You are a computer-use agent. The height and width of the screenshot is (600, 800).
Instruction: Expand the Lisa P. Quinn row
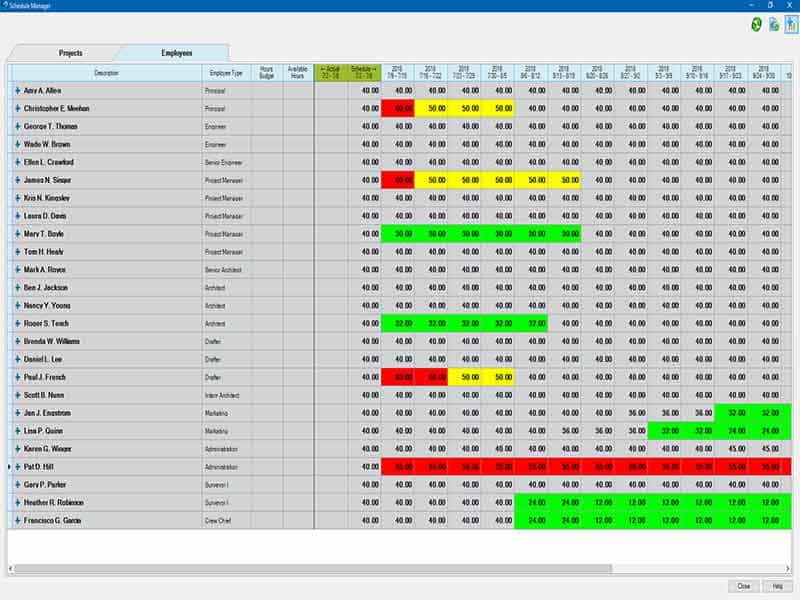tap(17, 431)
